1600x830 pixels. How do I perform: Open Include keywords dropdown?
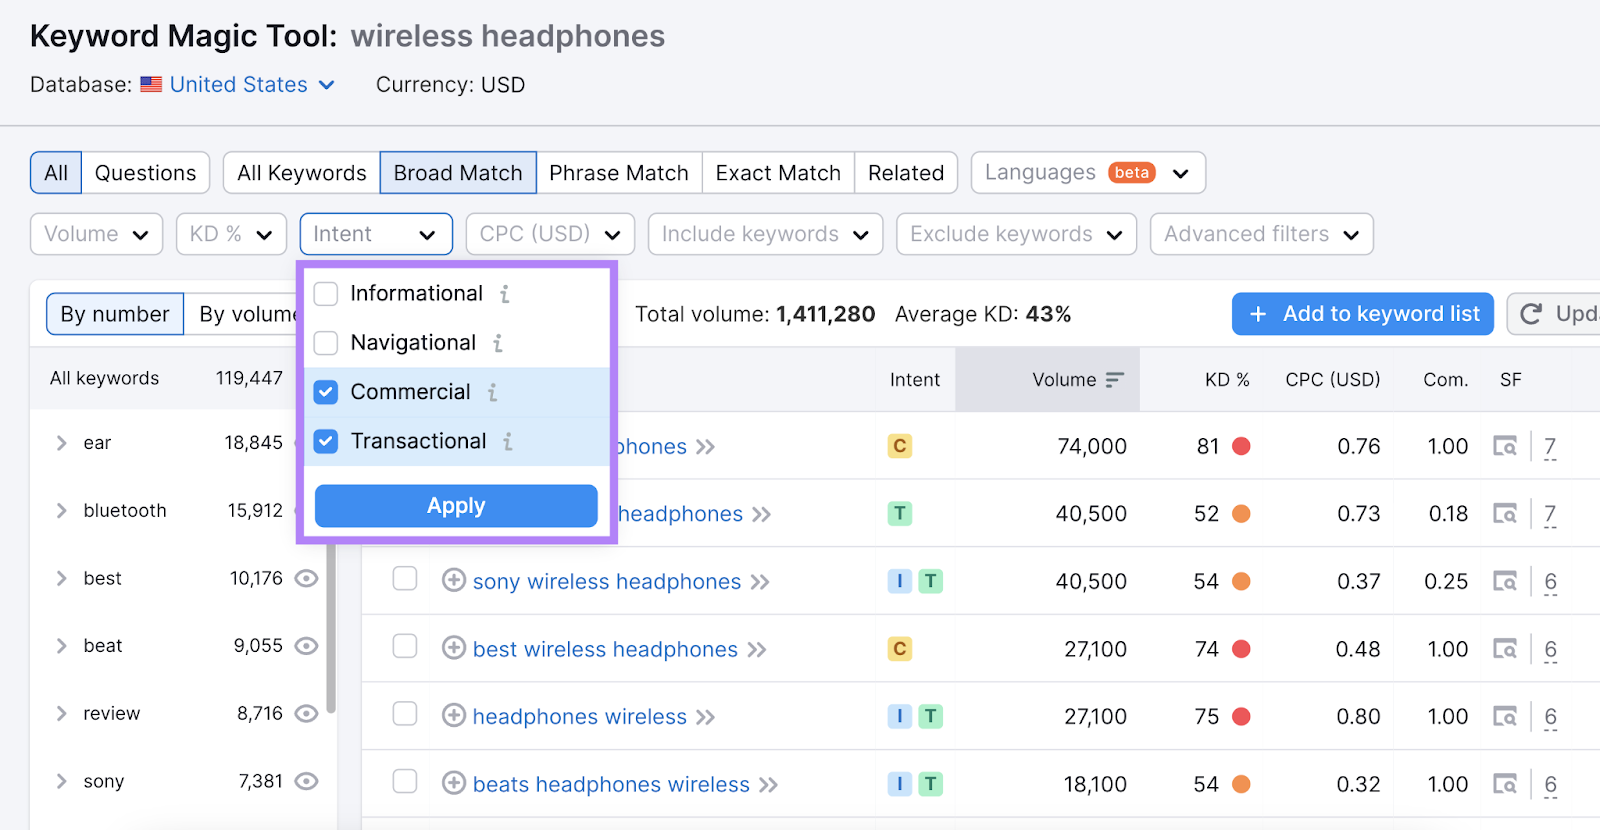click(x=765, y=234)
